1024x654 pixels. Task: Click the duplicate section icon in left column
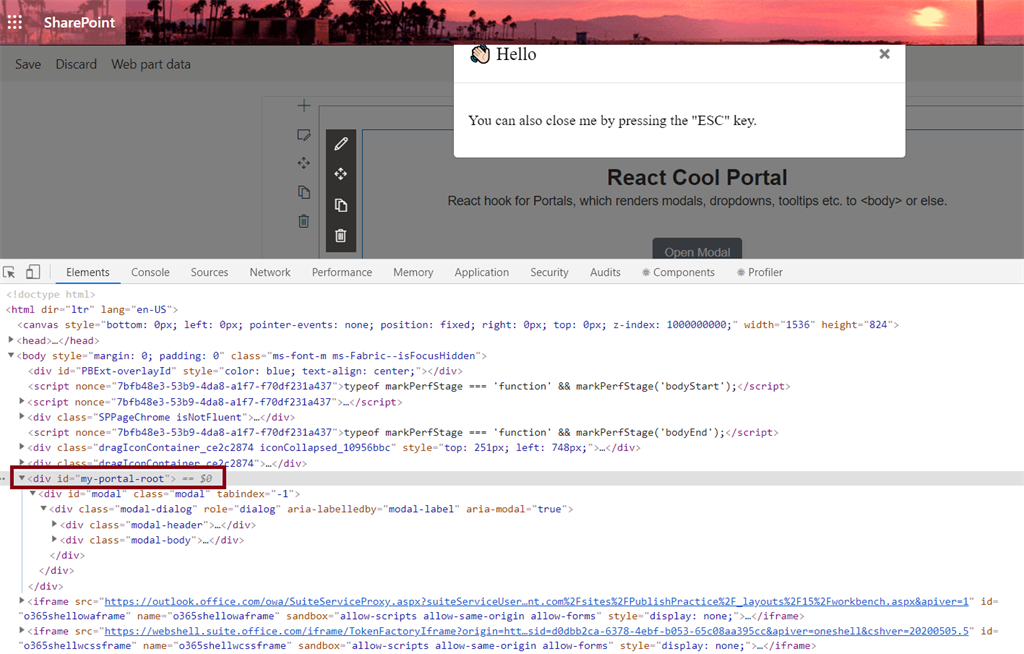(304, 192)
